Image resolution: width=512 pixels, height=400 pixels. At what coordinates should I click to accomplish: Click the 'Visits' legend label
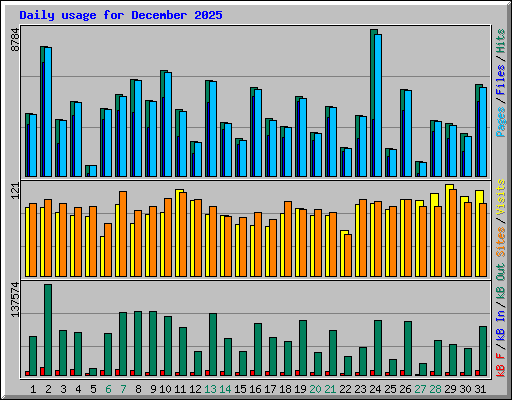(501, 197)
